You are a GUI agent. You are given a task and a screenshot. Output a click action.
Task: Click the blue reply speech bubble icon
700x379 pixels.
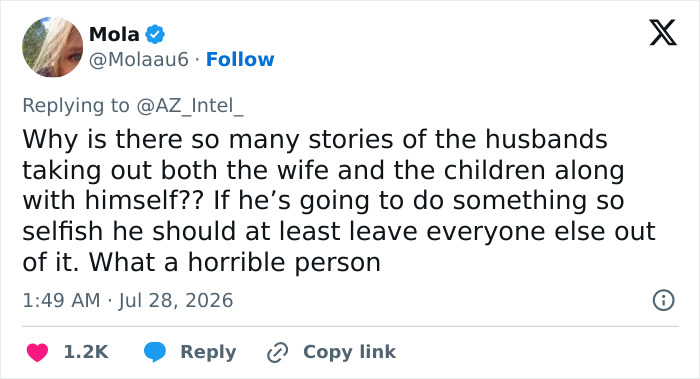tap(155, 352)
